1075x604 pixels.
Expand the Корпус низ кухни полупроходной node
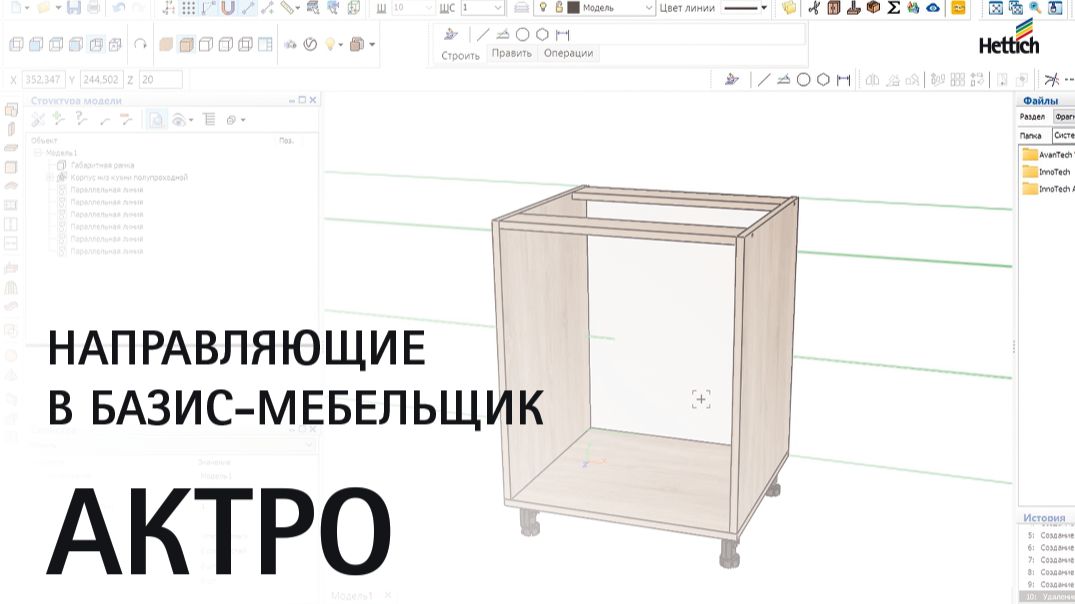pos(50,178)
